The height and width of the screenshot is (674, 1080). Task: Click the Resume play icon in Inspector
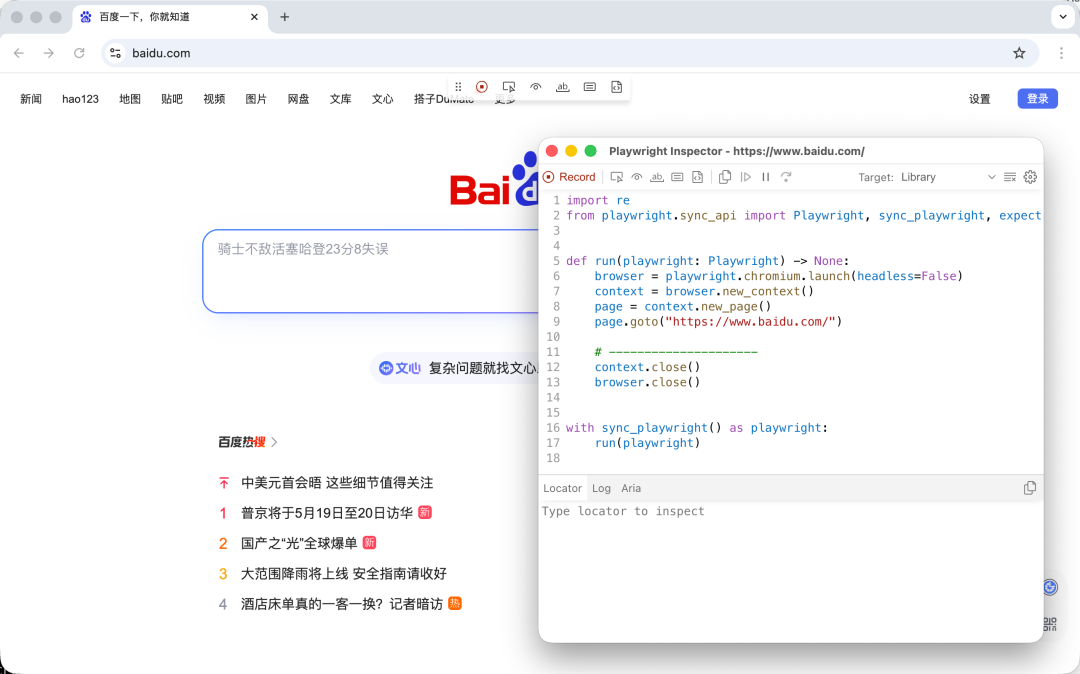click(x=745, y=177)
